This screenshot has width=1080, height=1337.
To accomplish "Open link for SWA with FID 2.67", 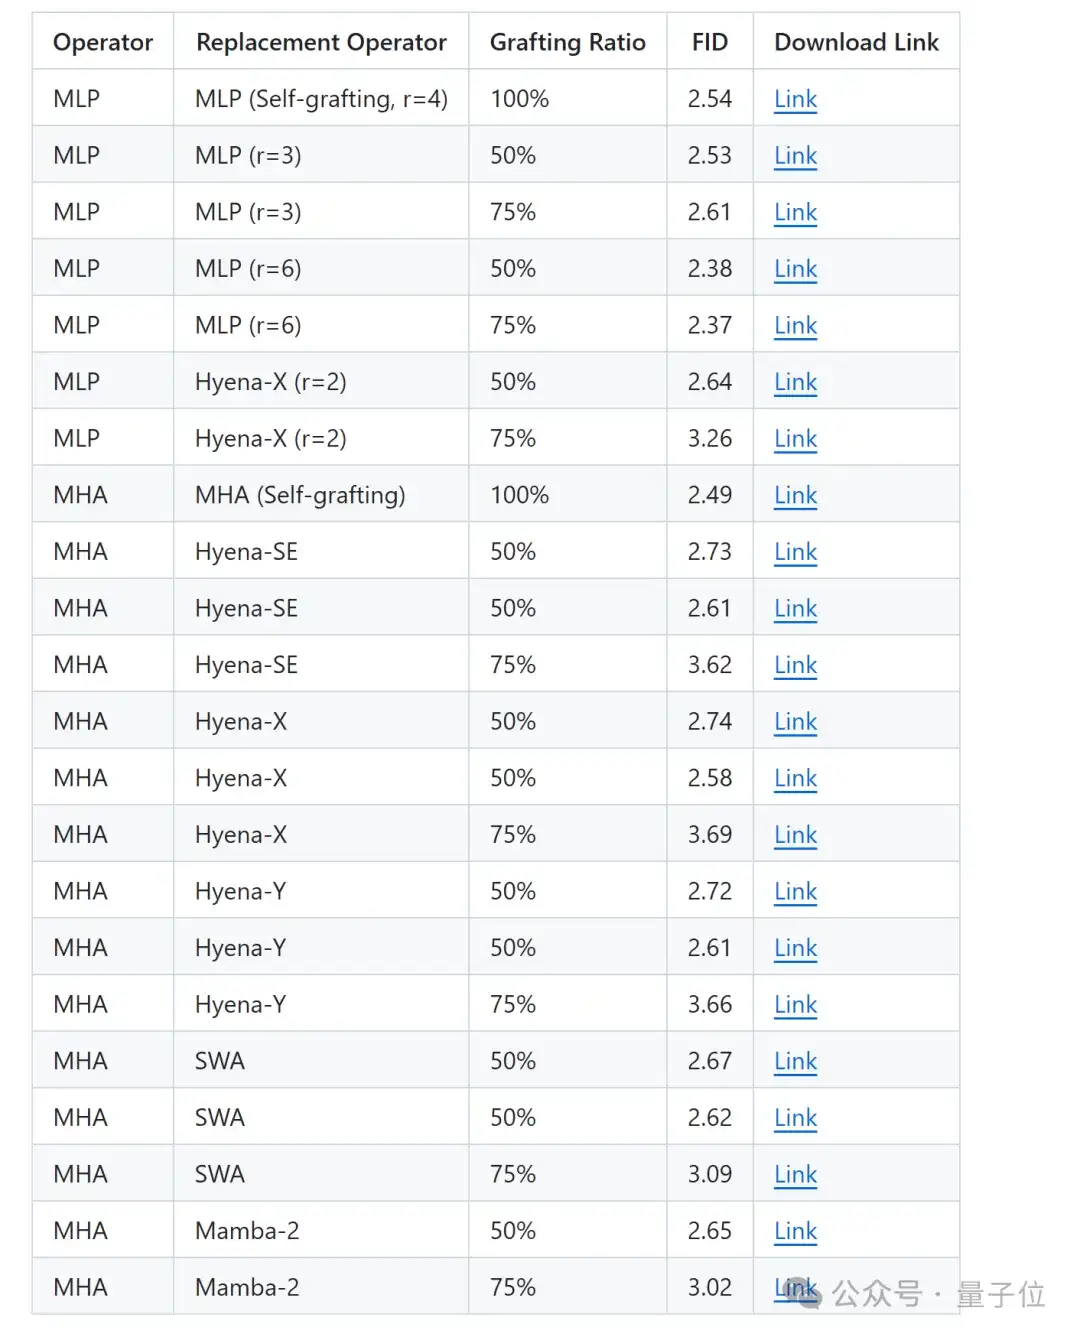I will pos(795,1061).
